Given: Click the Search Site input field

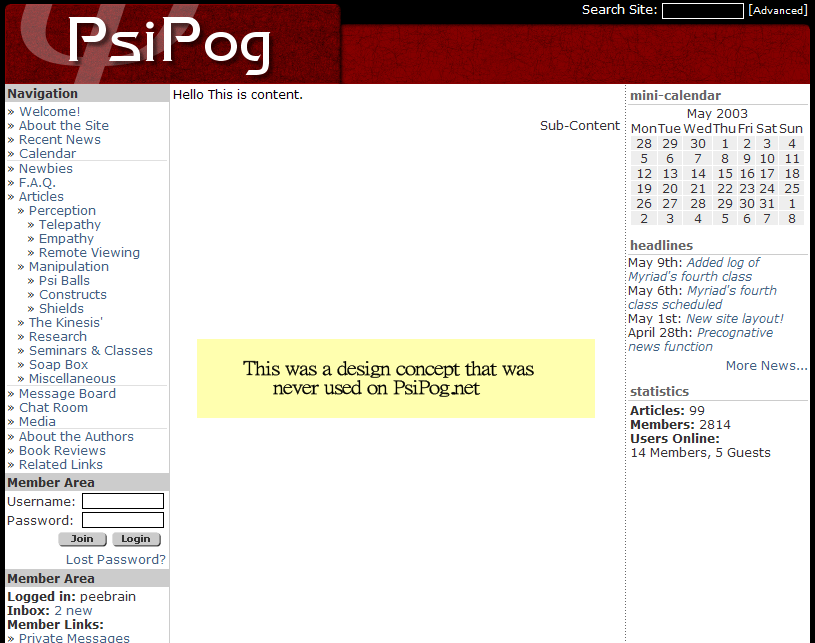Looking at the screenshot, I should (x=702, y=11).
